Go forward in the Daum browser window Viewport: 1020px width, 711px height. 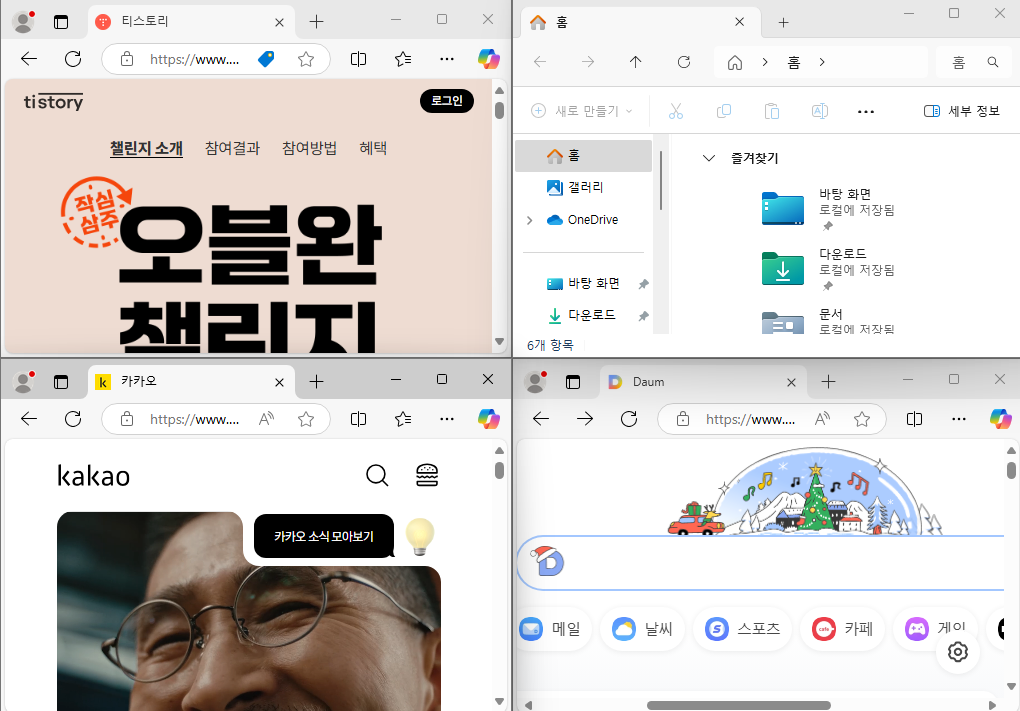(x=585, y=420)
